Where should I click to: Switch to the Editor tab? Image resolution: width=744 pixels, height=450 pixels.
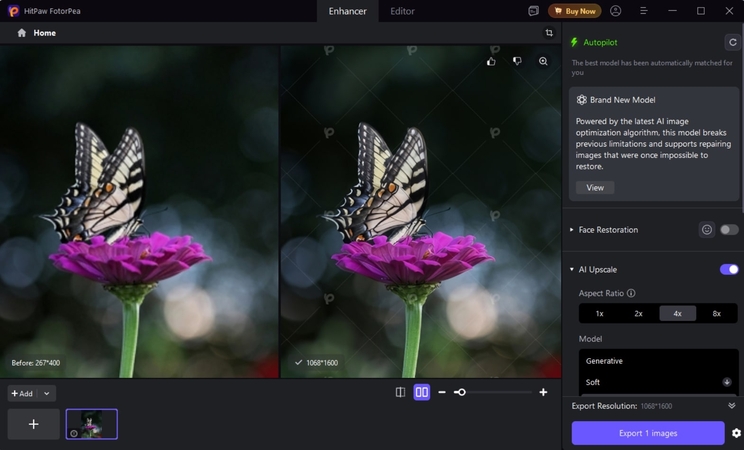402,11
